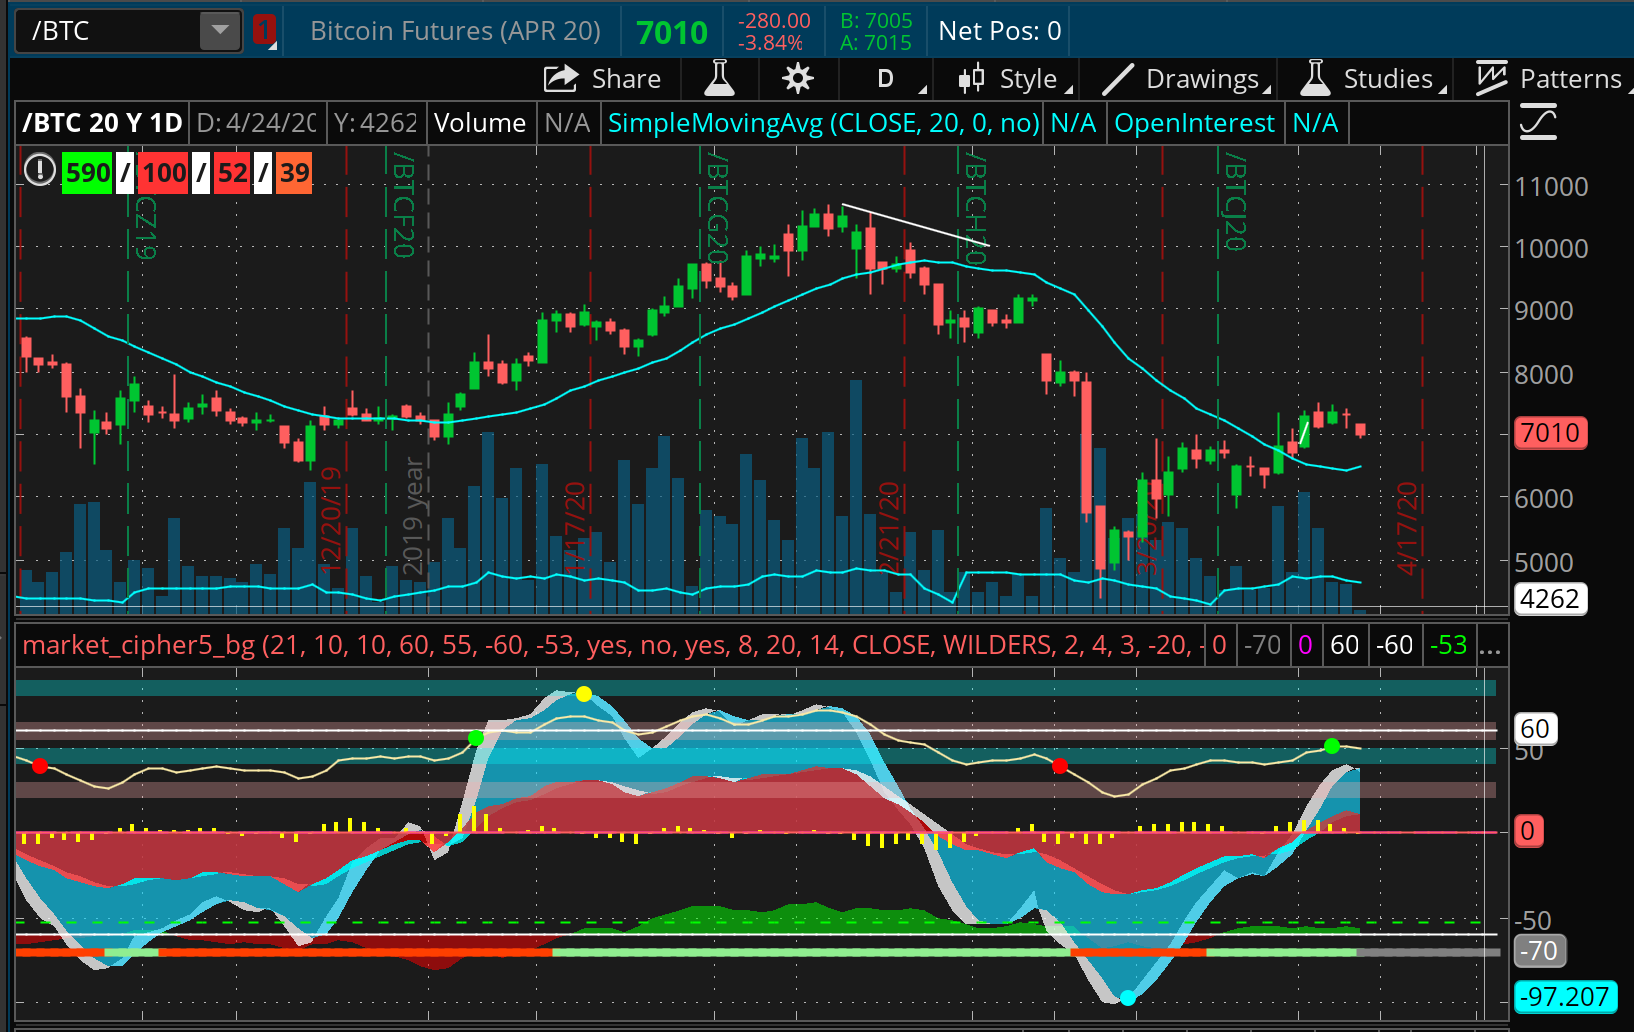Click the /BTCJ20 contract rollover label
Screen dimensions: 1634x1032
coord(1235,201)
